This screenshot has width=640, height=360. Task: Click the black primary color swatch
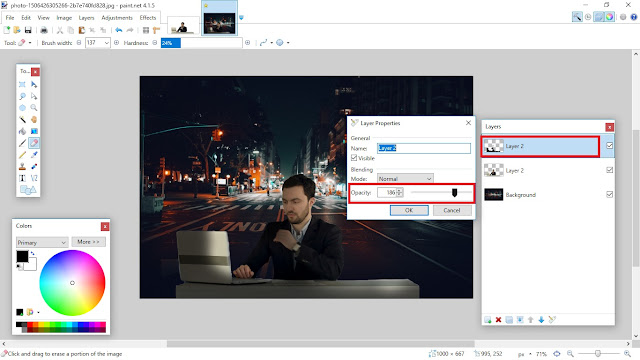pyautogui.click(x=22, y=256)
